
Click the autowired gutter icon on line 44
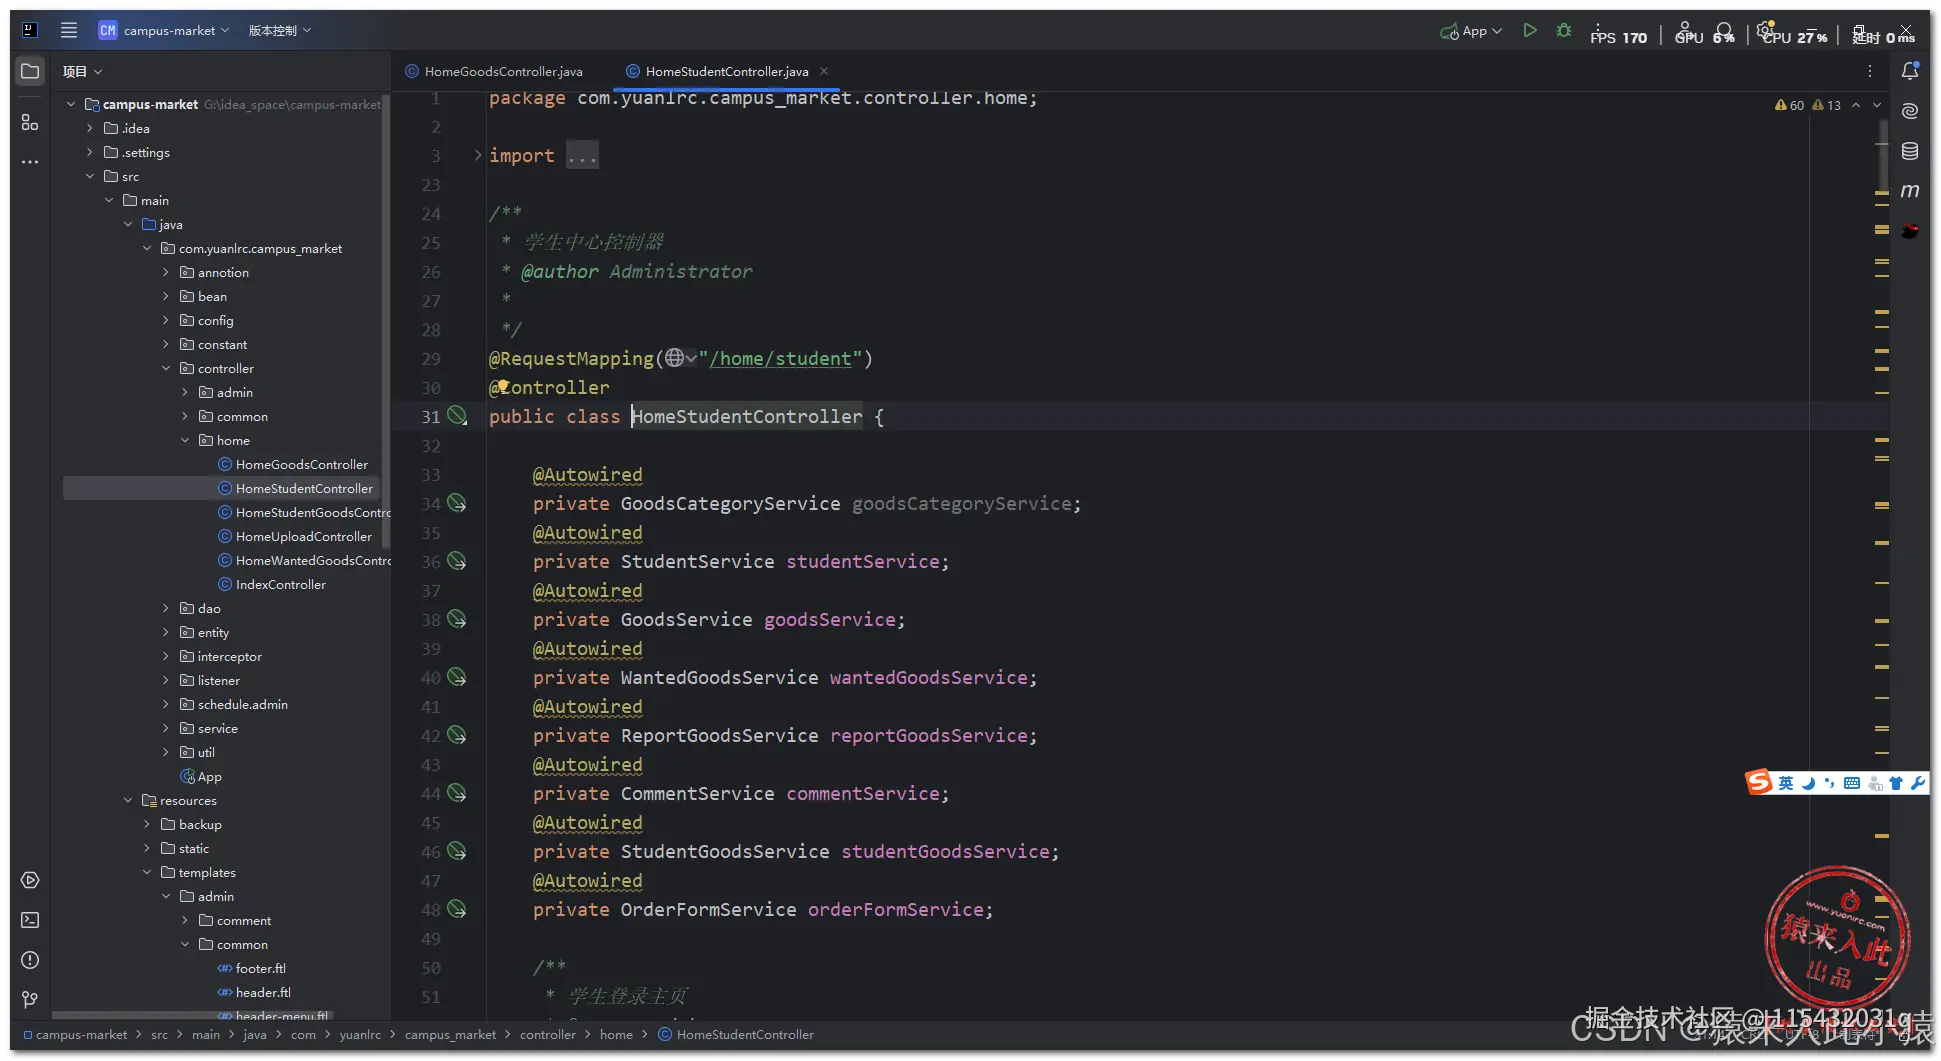click(457, 793)
